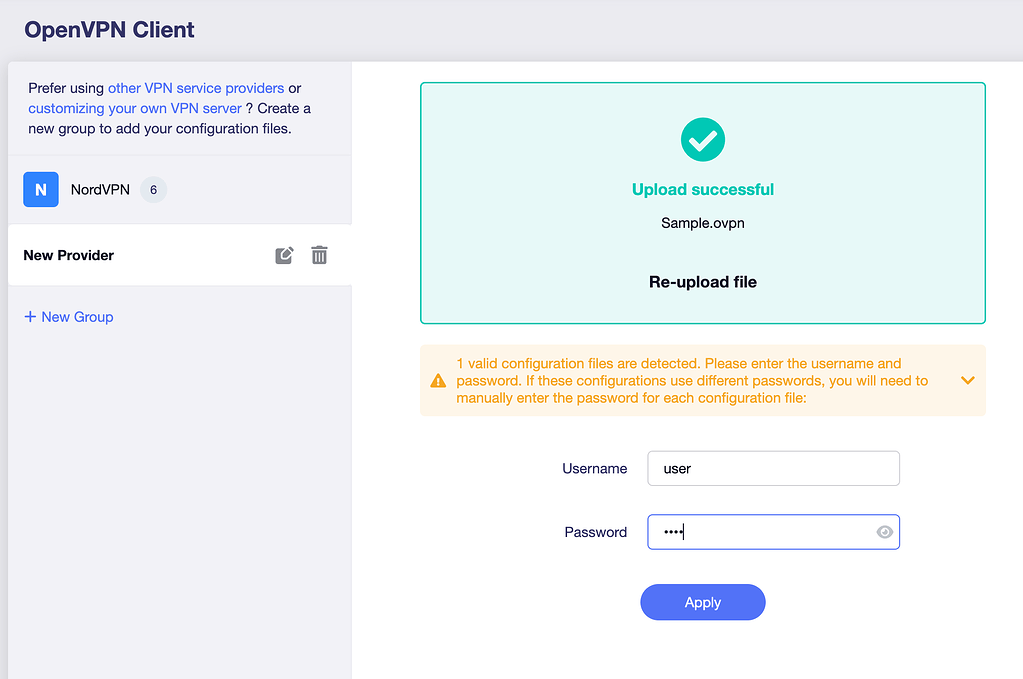1023x679 pixels.
Task: Expand the configuration warning with the chevron
Action: 967,381
